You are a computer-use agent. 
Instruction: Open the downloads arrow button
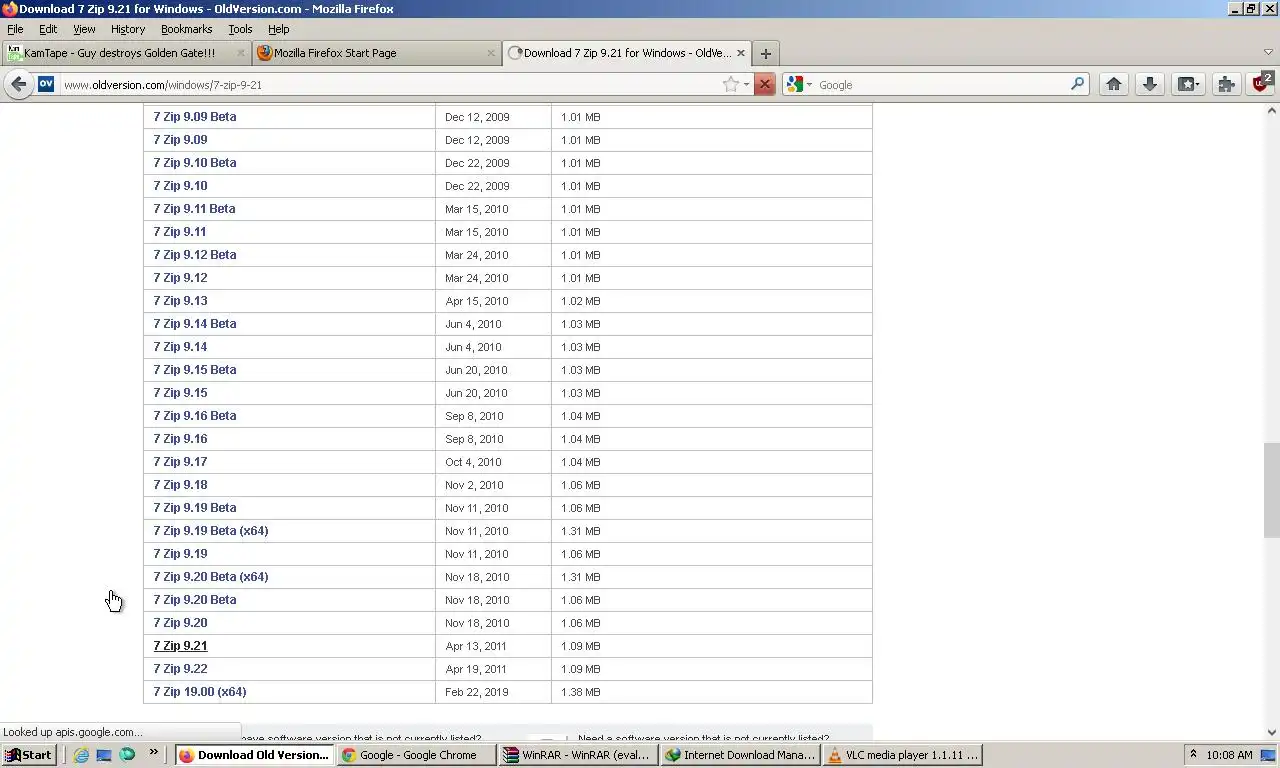(1150, 85)
